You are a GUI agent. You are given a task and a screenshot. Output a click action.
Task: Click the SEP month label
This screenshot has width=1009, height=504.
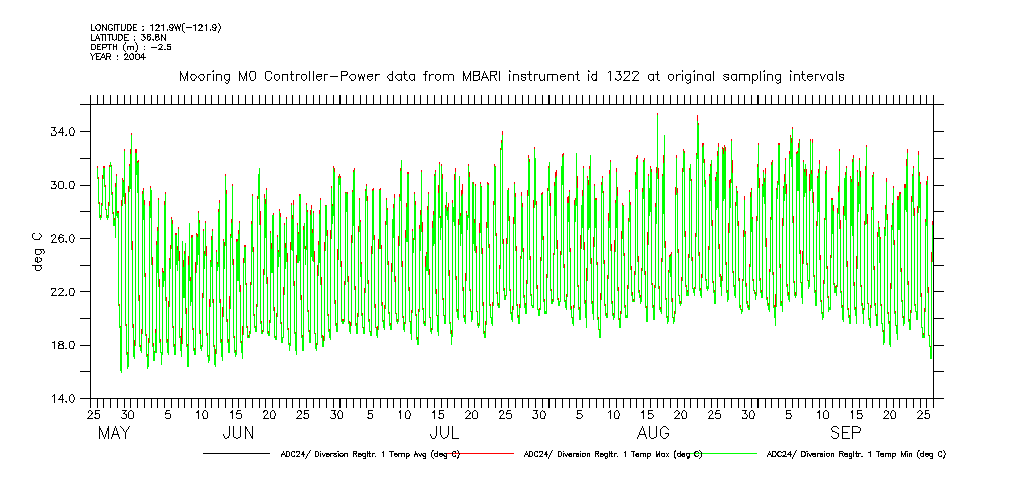pyautogui.click(x=846, y=433)
